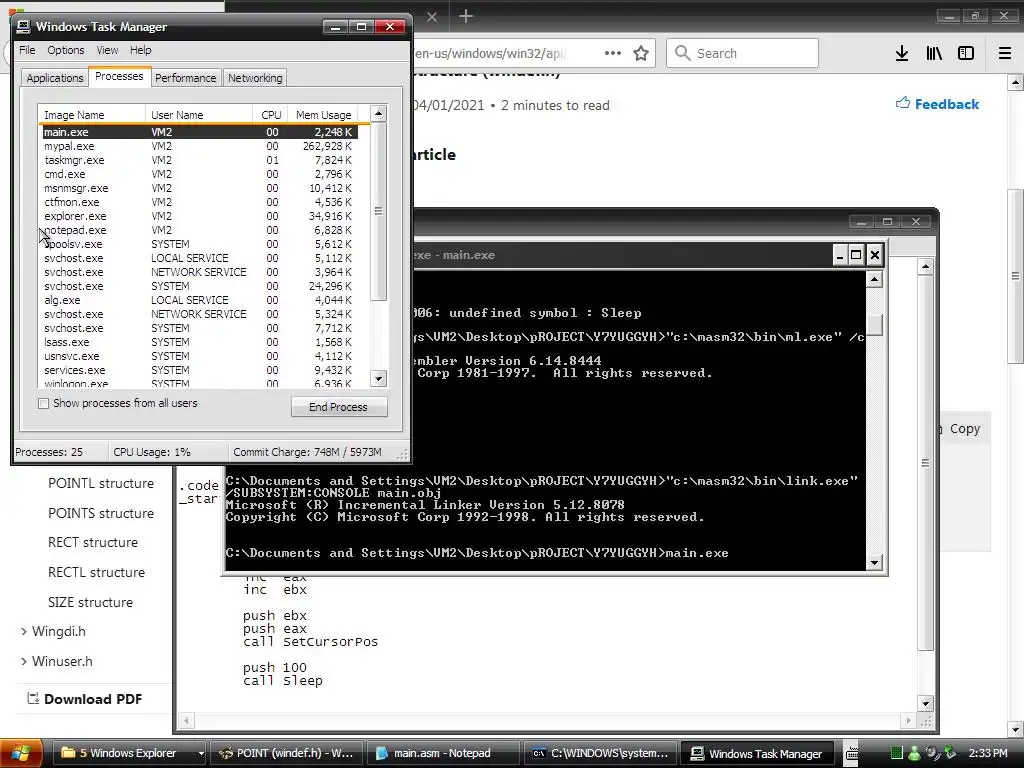Click the 2:33 PM taskbar clock

987,754
